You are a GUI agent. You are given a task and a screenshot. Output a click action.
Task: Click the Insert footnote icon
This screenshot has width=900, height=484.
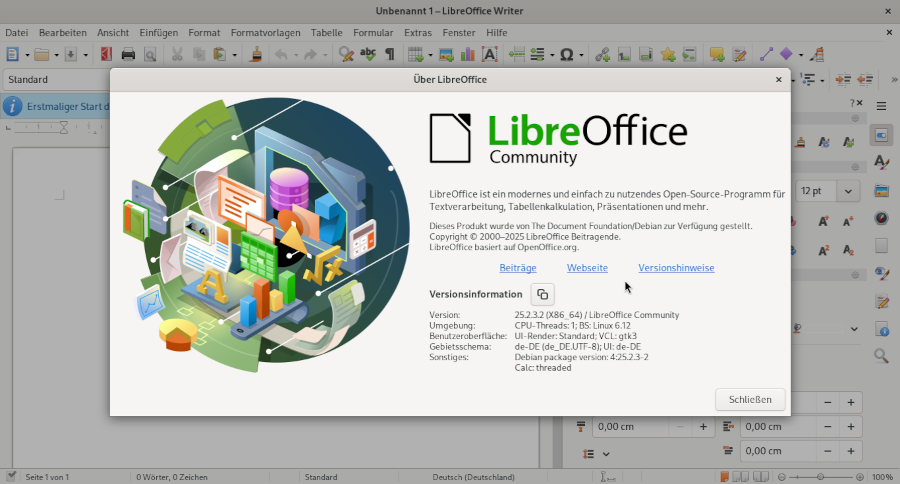(x=624, y=55)
